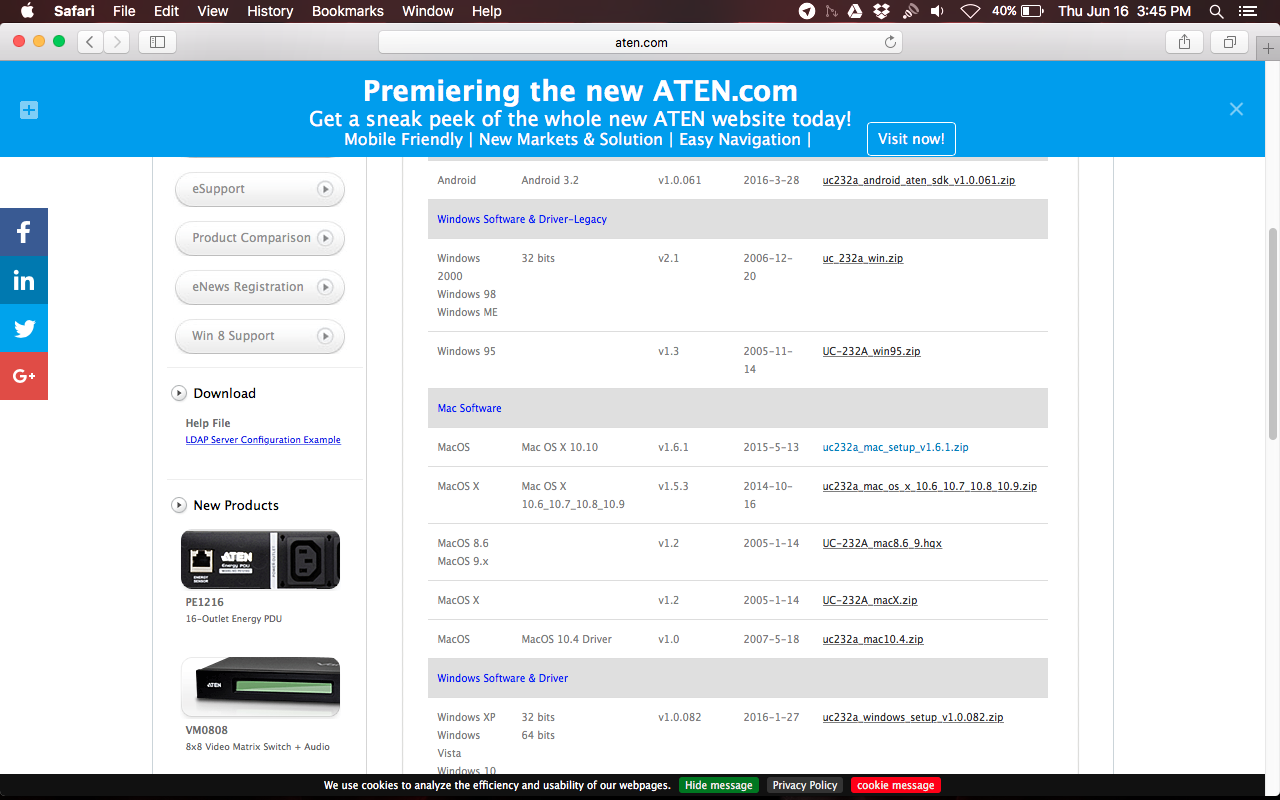The image size is (1280, 800).
Task: Select the "Mac OS X 10.10" table cell
Action: [559, 447]
